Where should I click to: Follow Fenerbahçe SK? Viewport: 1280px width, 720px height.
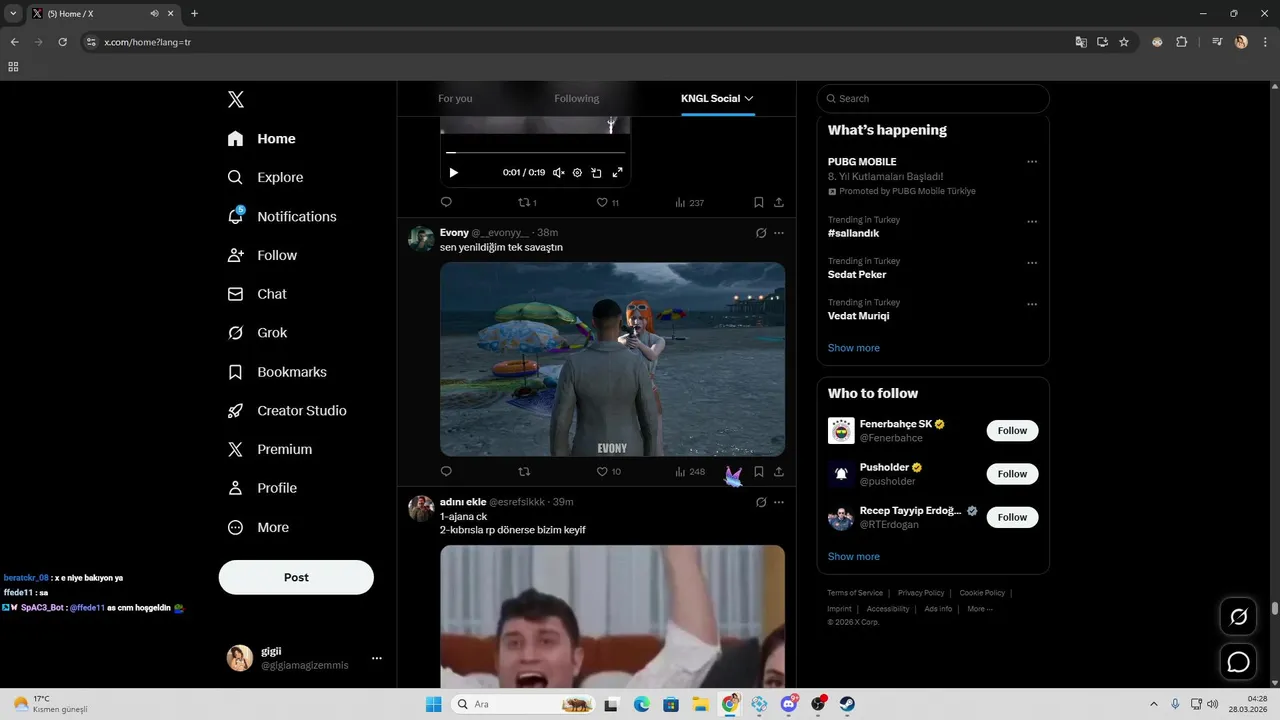point(1012,431)
